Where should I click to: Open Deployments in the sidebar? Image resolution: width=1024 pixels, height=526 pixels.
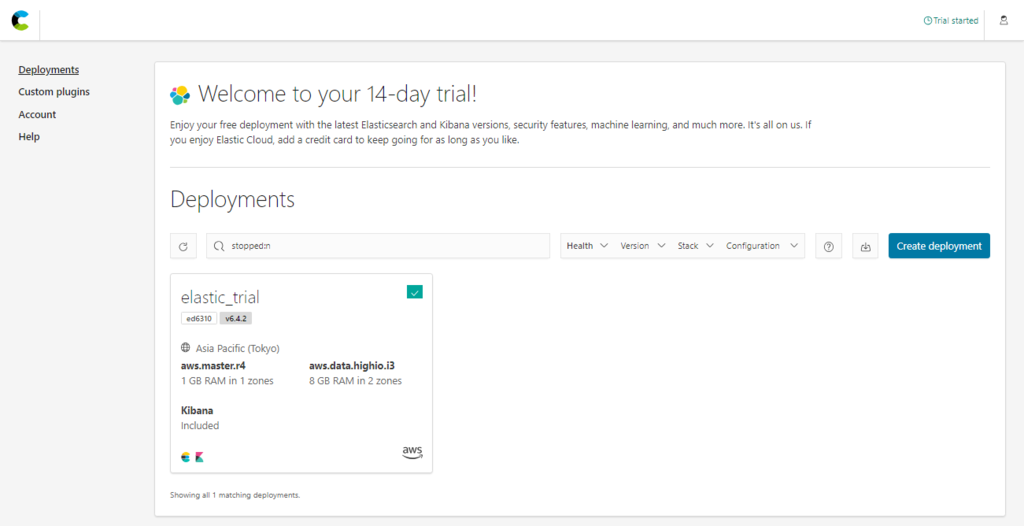click(49, 70)
